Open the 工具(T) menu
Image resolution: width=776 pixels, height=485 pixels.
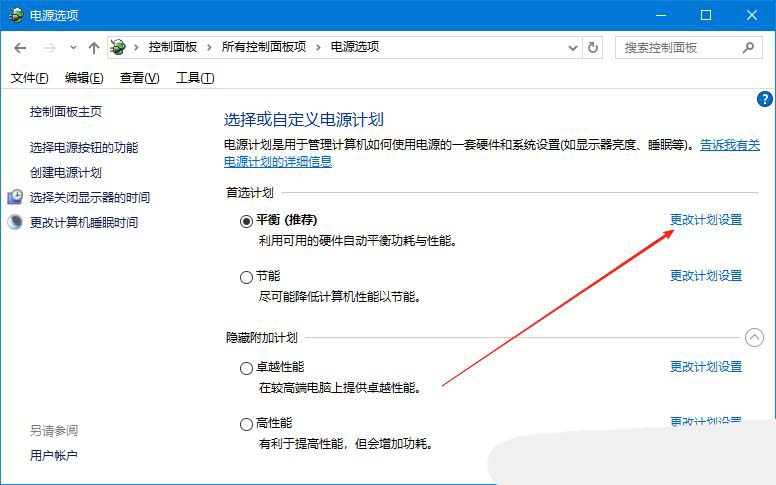click(195, 78)
